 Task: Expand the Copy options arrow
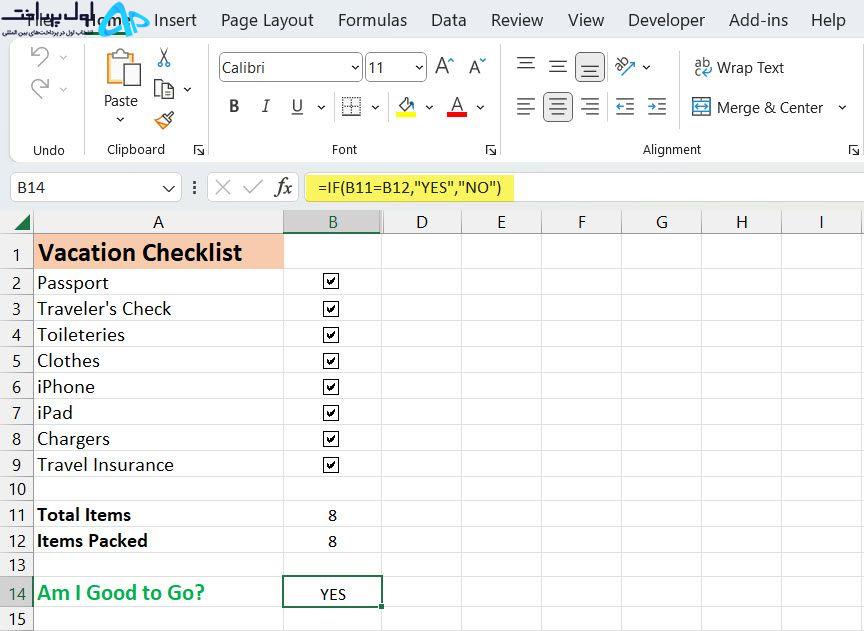[187, 89]
